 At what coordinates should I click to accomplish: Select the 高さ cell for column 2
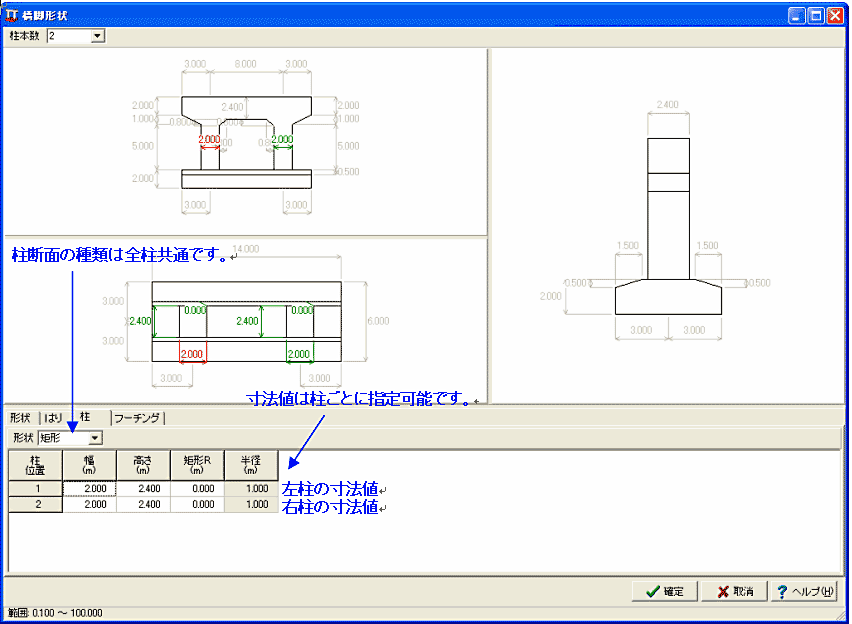143,504
